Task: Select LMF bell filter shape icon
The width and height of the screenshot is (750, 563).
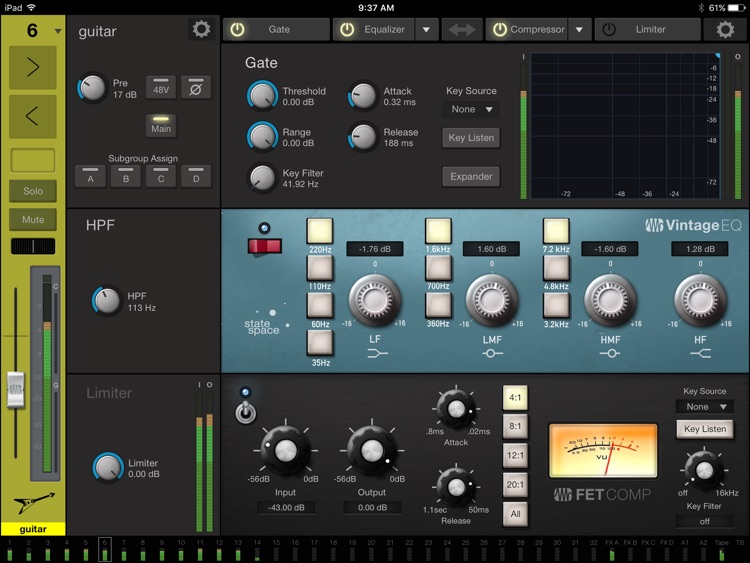Action: (492, 353)
